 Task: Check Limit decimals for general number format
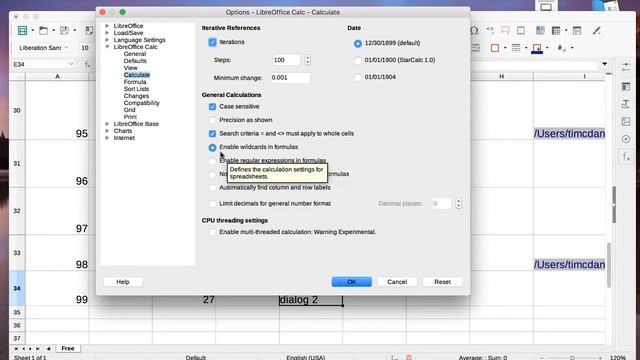(x=212, y=203)
